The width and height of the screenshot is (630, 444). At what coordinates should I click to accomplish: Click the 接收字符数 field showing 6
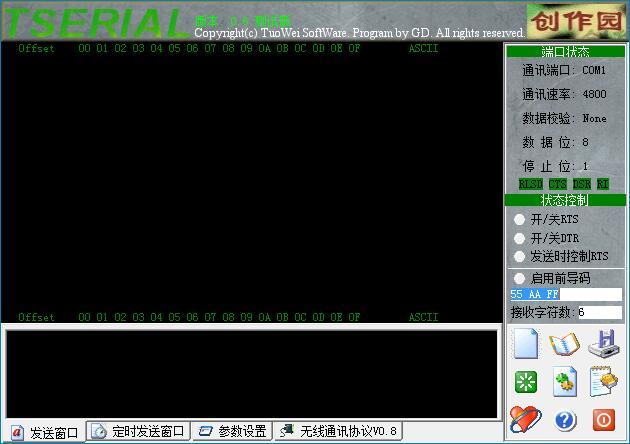pos(600,312)
